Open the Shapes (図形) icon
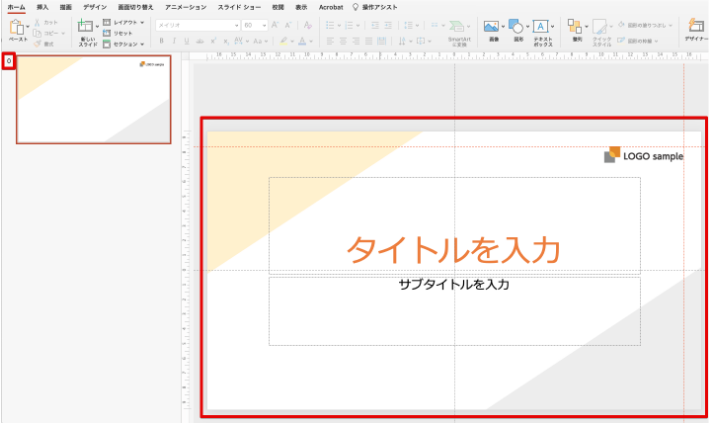Screen dimensions: 710x423 [x=519, y=27]
